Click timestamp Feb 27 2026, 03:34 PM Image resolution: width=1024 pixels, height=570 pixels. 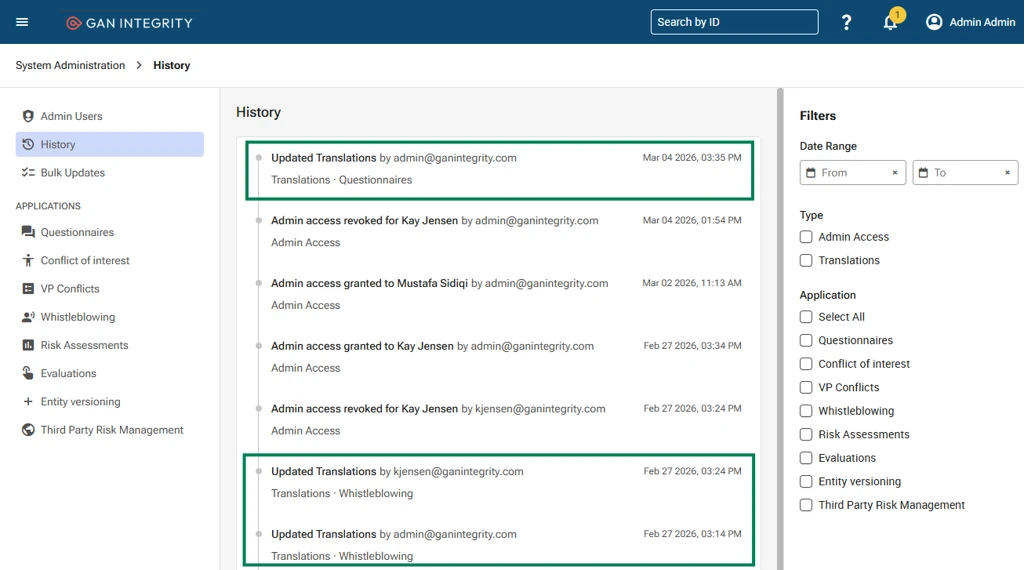coord(692,345)
